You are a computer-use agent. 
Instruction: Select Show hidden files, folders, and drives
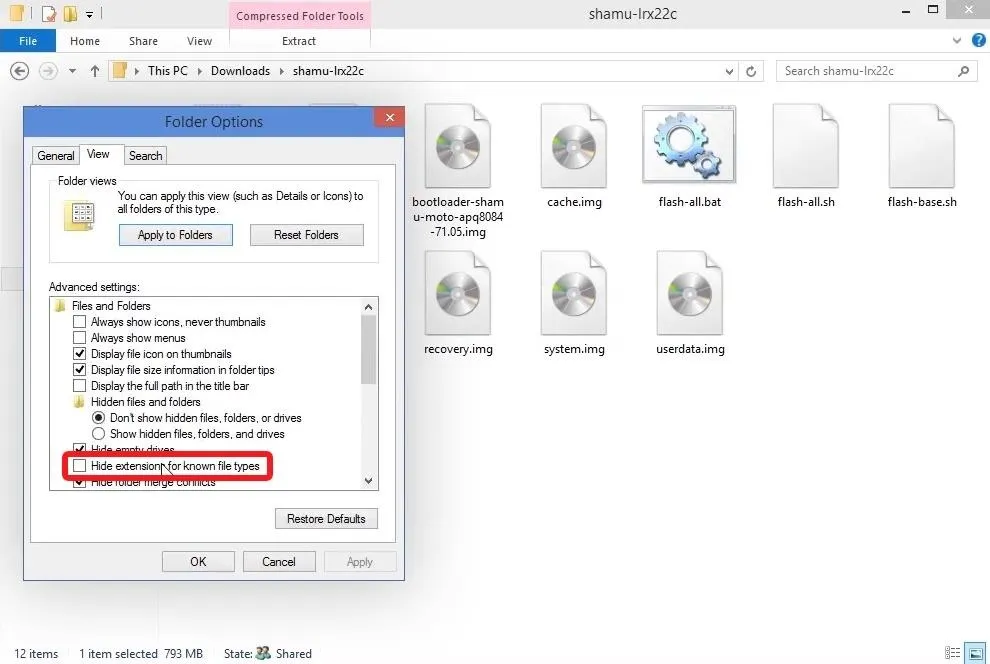98,434
